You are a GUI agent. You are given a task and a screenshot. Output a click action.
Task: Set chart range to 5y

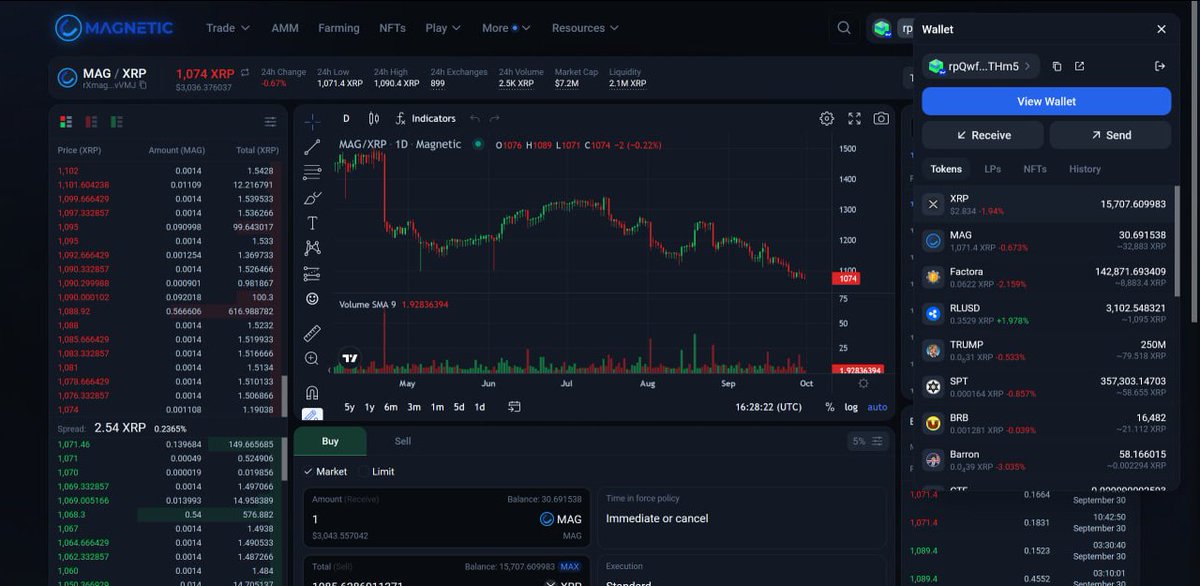point(349,407)
